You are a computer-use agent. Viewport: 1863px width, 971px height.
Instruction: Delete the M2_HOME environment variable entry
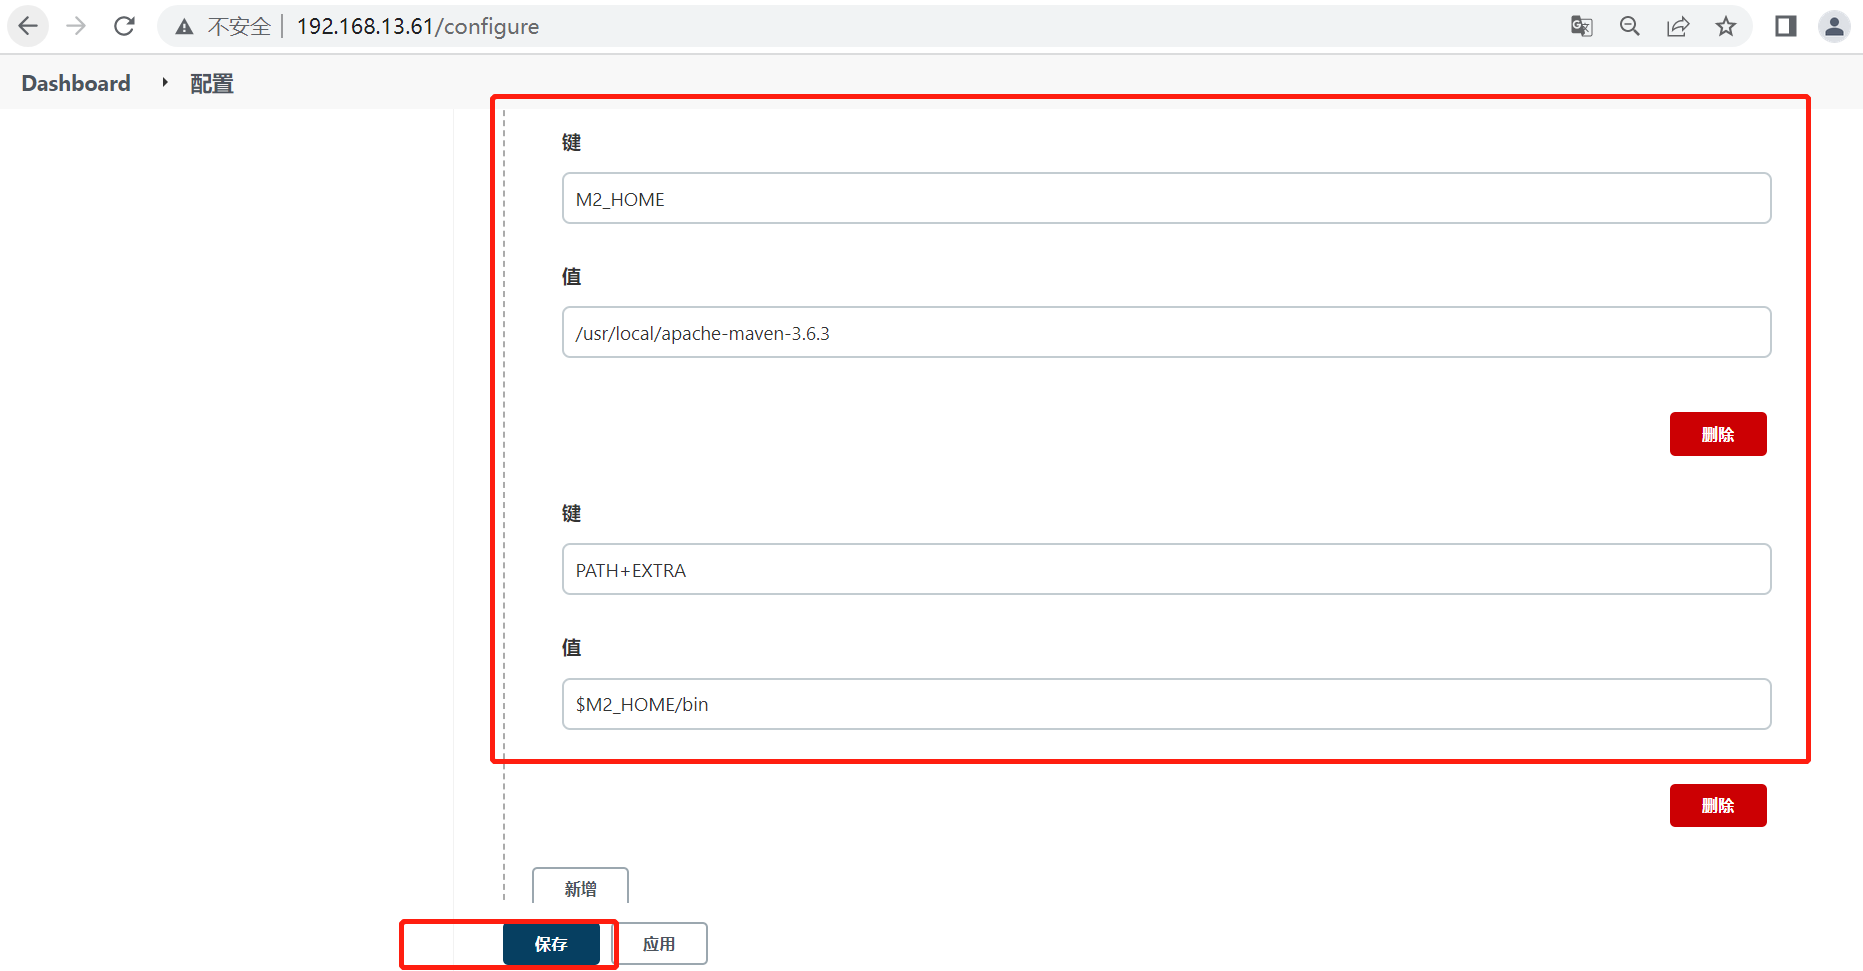(x=1717, y=434)
